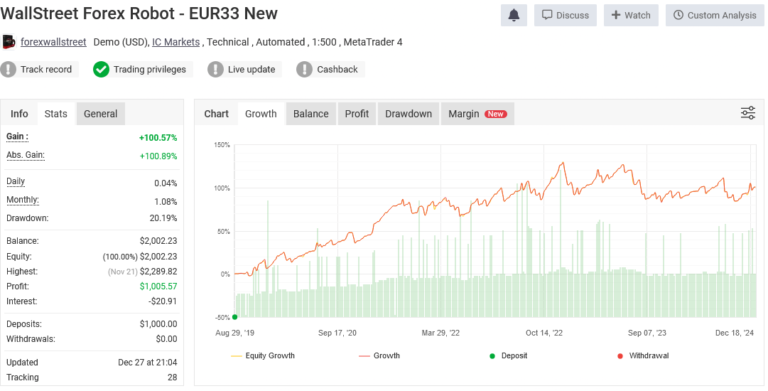Open the Margin New tab
This screenshot has height=391, width=768.
click(x=478, y=114)
